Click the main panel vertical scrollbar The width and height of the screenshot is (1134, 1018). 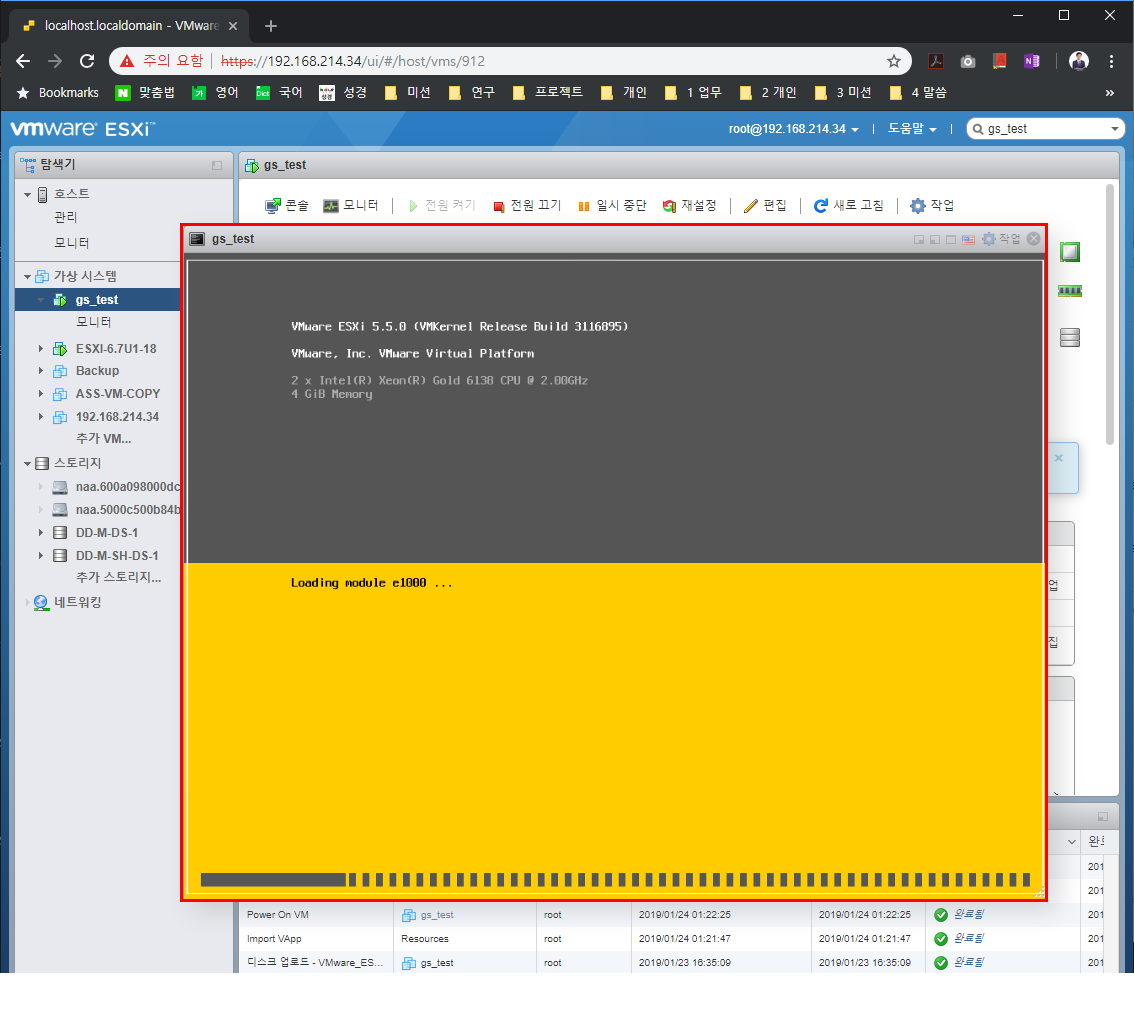[1110, 315]
